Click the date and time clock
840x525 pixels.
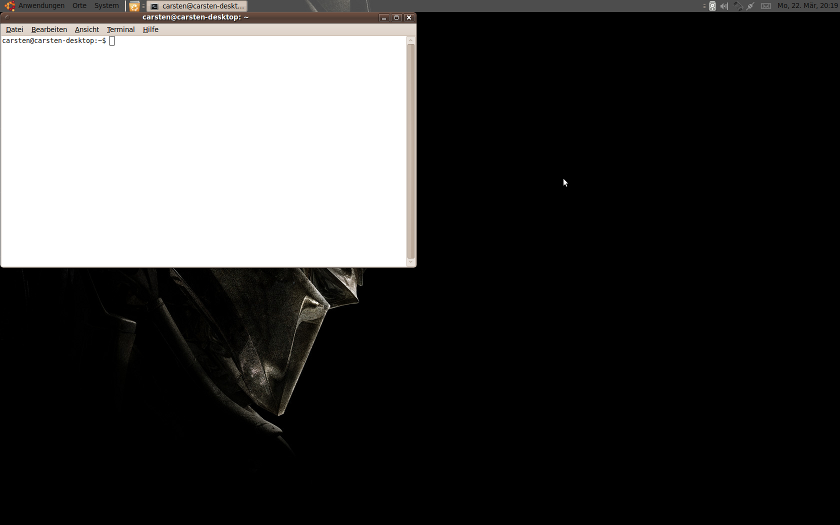point(807,6)
